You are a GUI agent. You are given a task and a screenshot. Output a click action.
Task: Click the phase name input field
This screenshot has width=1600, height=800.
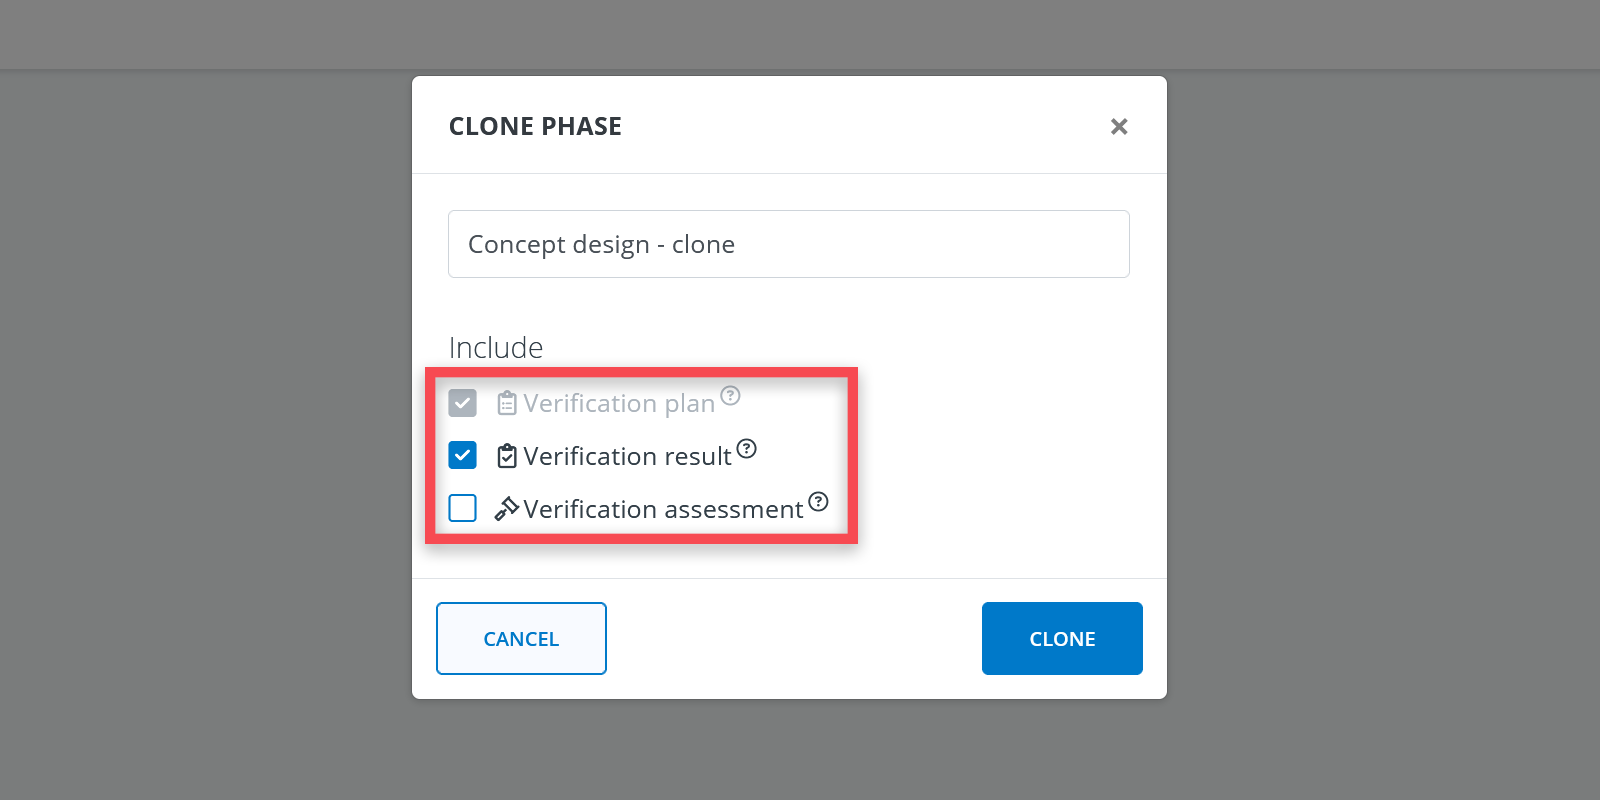[788, 244]
